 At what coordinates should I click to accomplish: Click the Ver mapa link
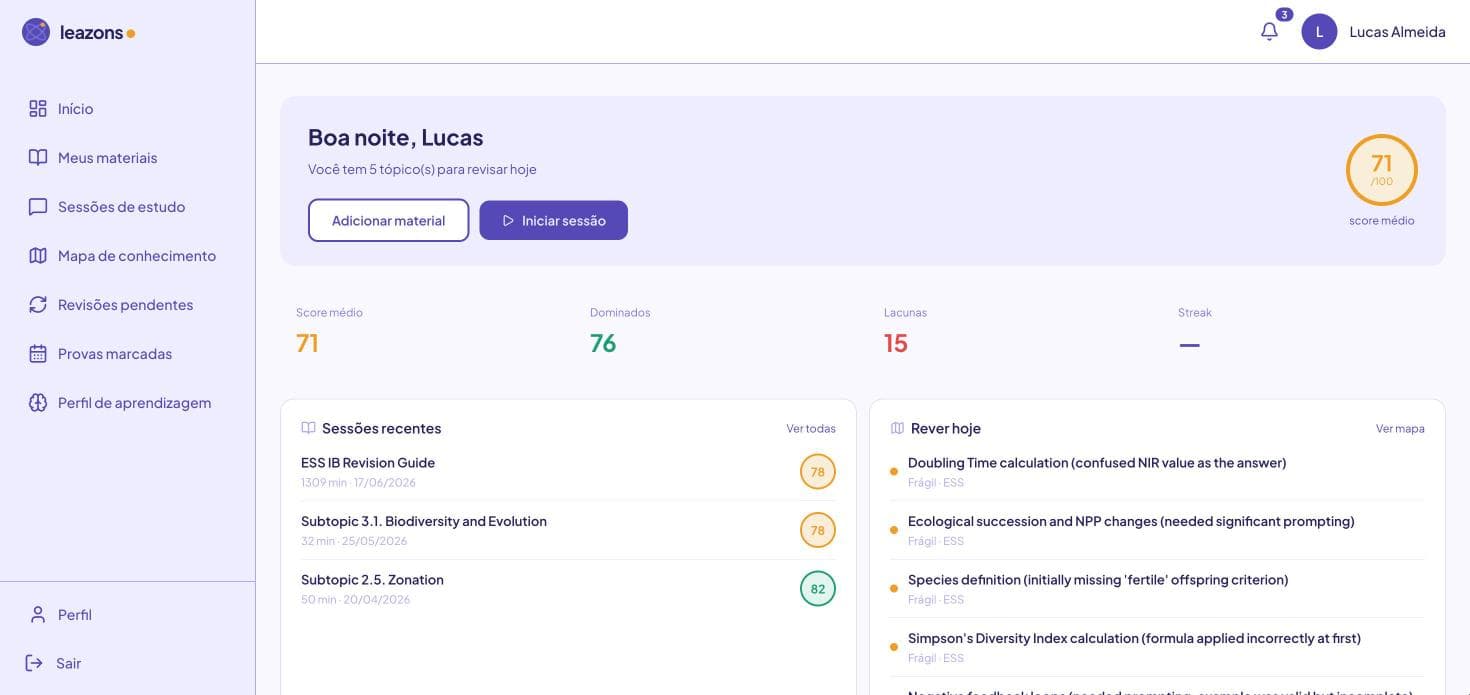(1400, 428)
